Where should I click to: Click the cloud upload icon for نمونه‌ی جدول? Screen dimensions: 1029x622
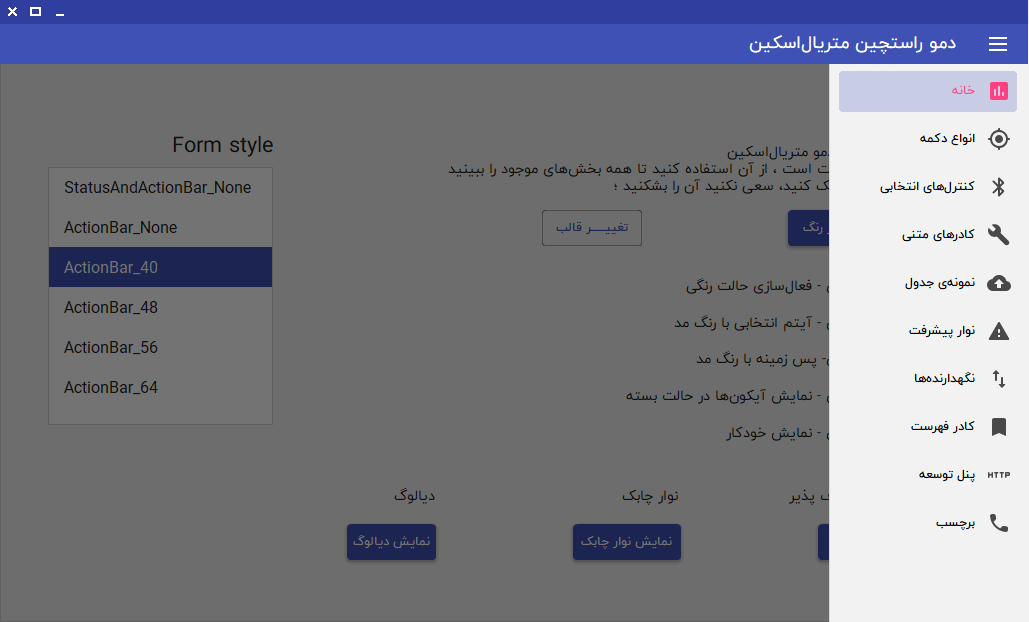(999, 283)
